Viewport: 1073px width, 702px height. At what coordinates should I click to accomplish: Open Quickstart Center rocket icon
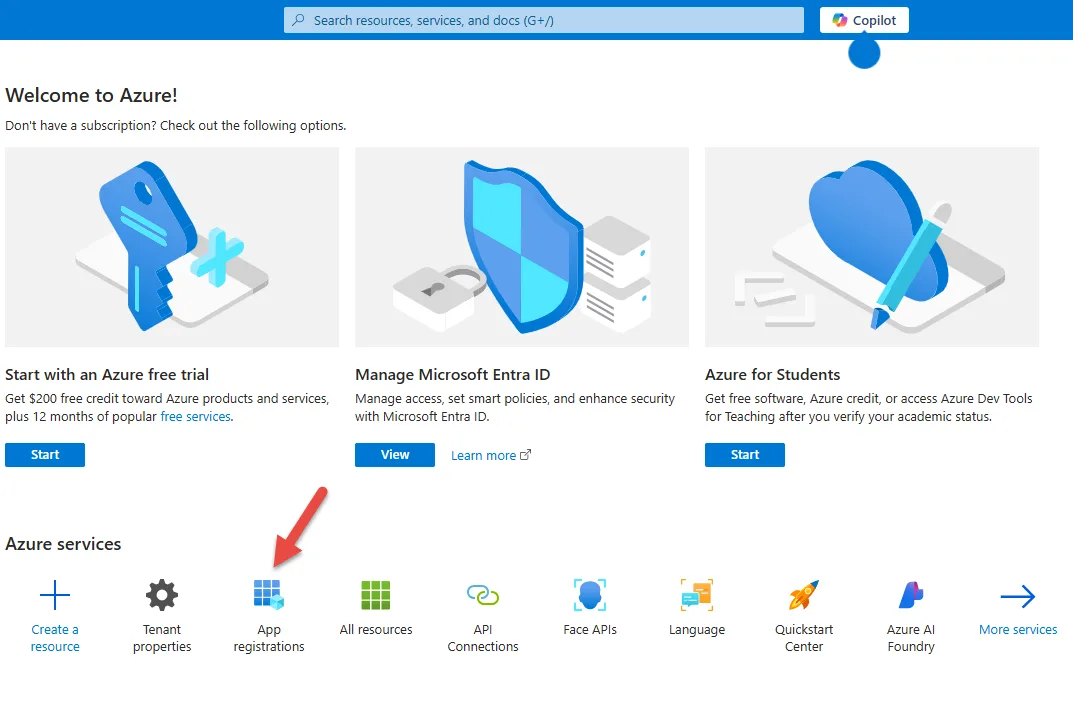tap(803, 595)
